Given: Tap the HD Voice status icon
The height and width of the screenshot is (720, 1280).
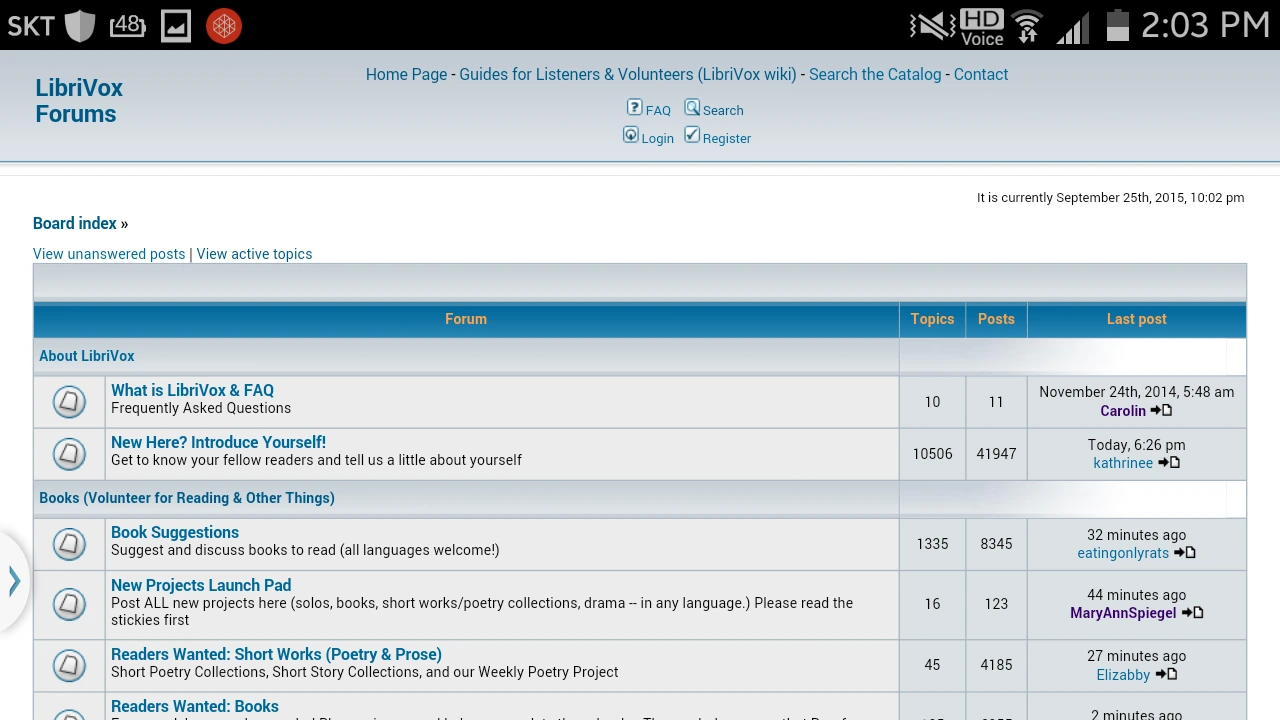Looking at the screenshot, I should tap(981, 27).
